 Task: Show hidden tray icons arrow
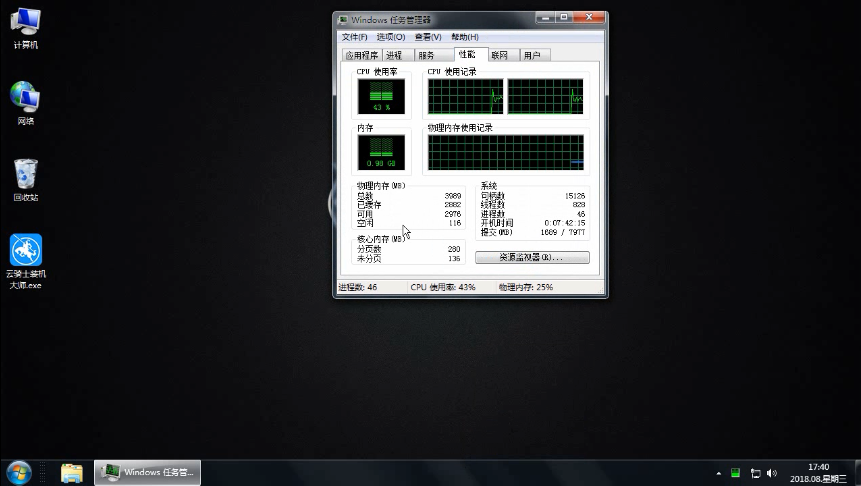(719, 473)
